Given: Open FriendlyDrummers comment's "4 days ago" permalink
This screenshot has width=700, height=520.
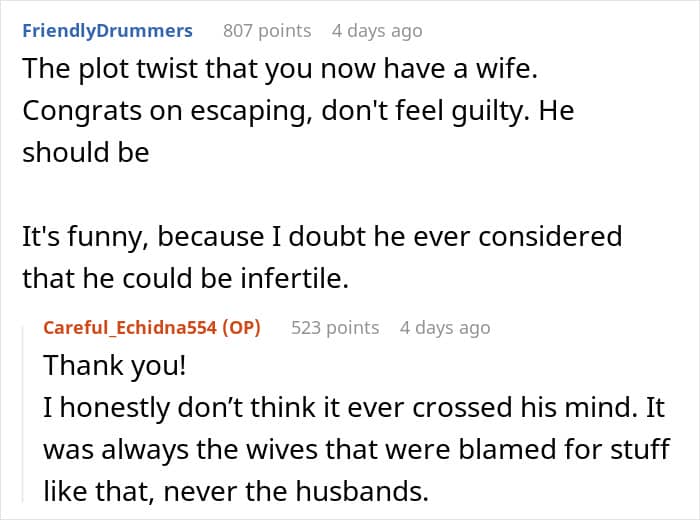Looking at the screenshot, I should pos(377,31).
